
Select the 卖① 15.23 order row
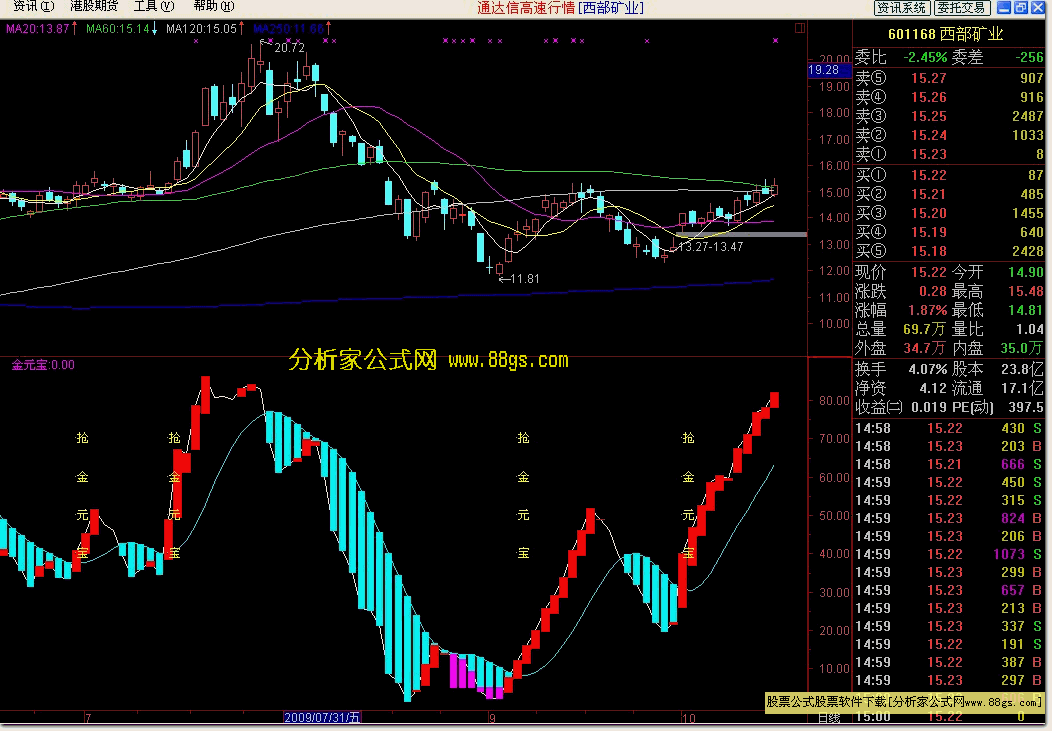click(949, 154)
